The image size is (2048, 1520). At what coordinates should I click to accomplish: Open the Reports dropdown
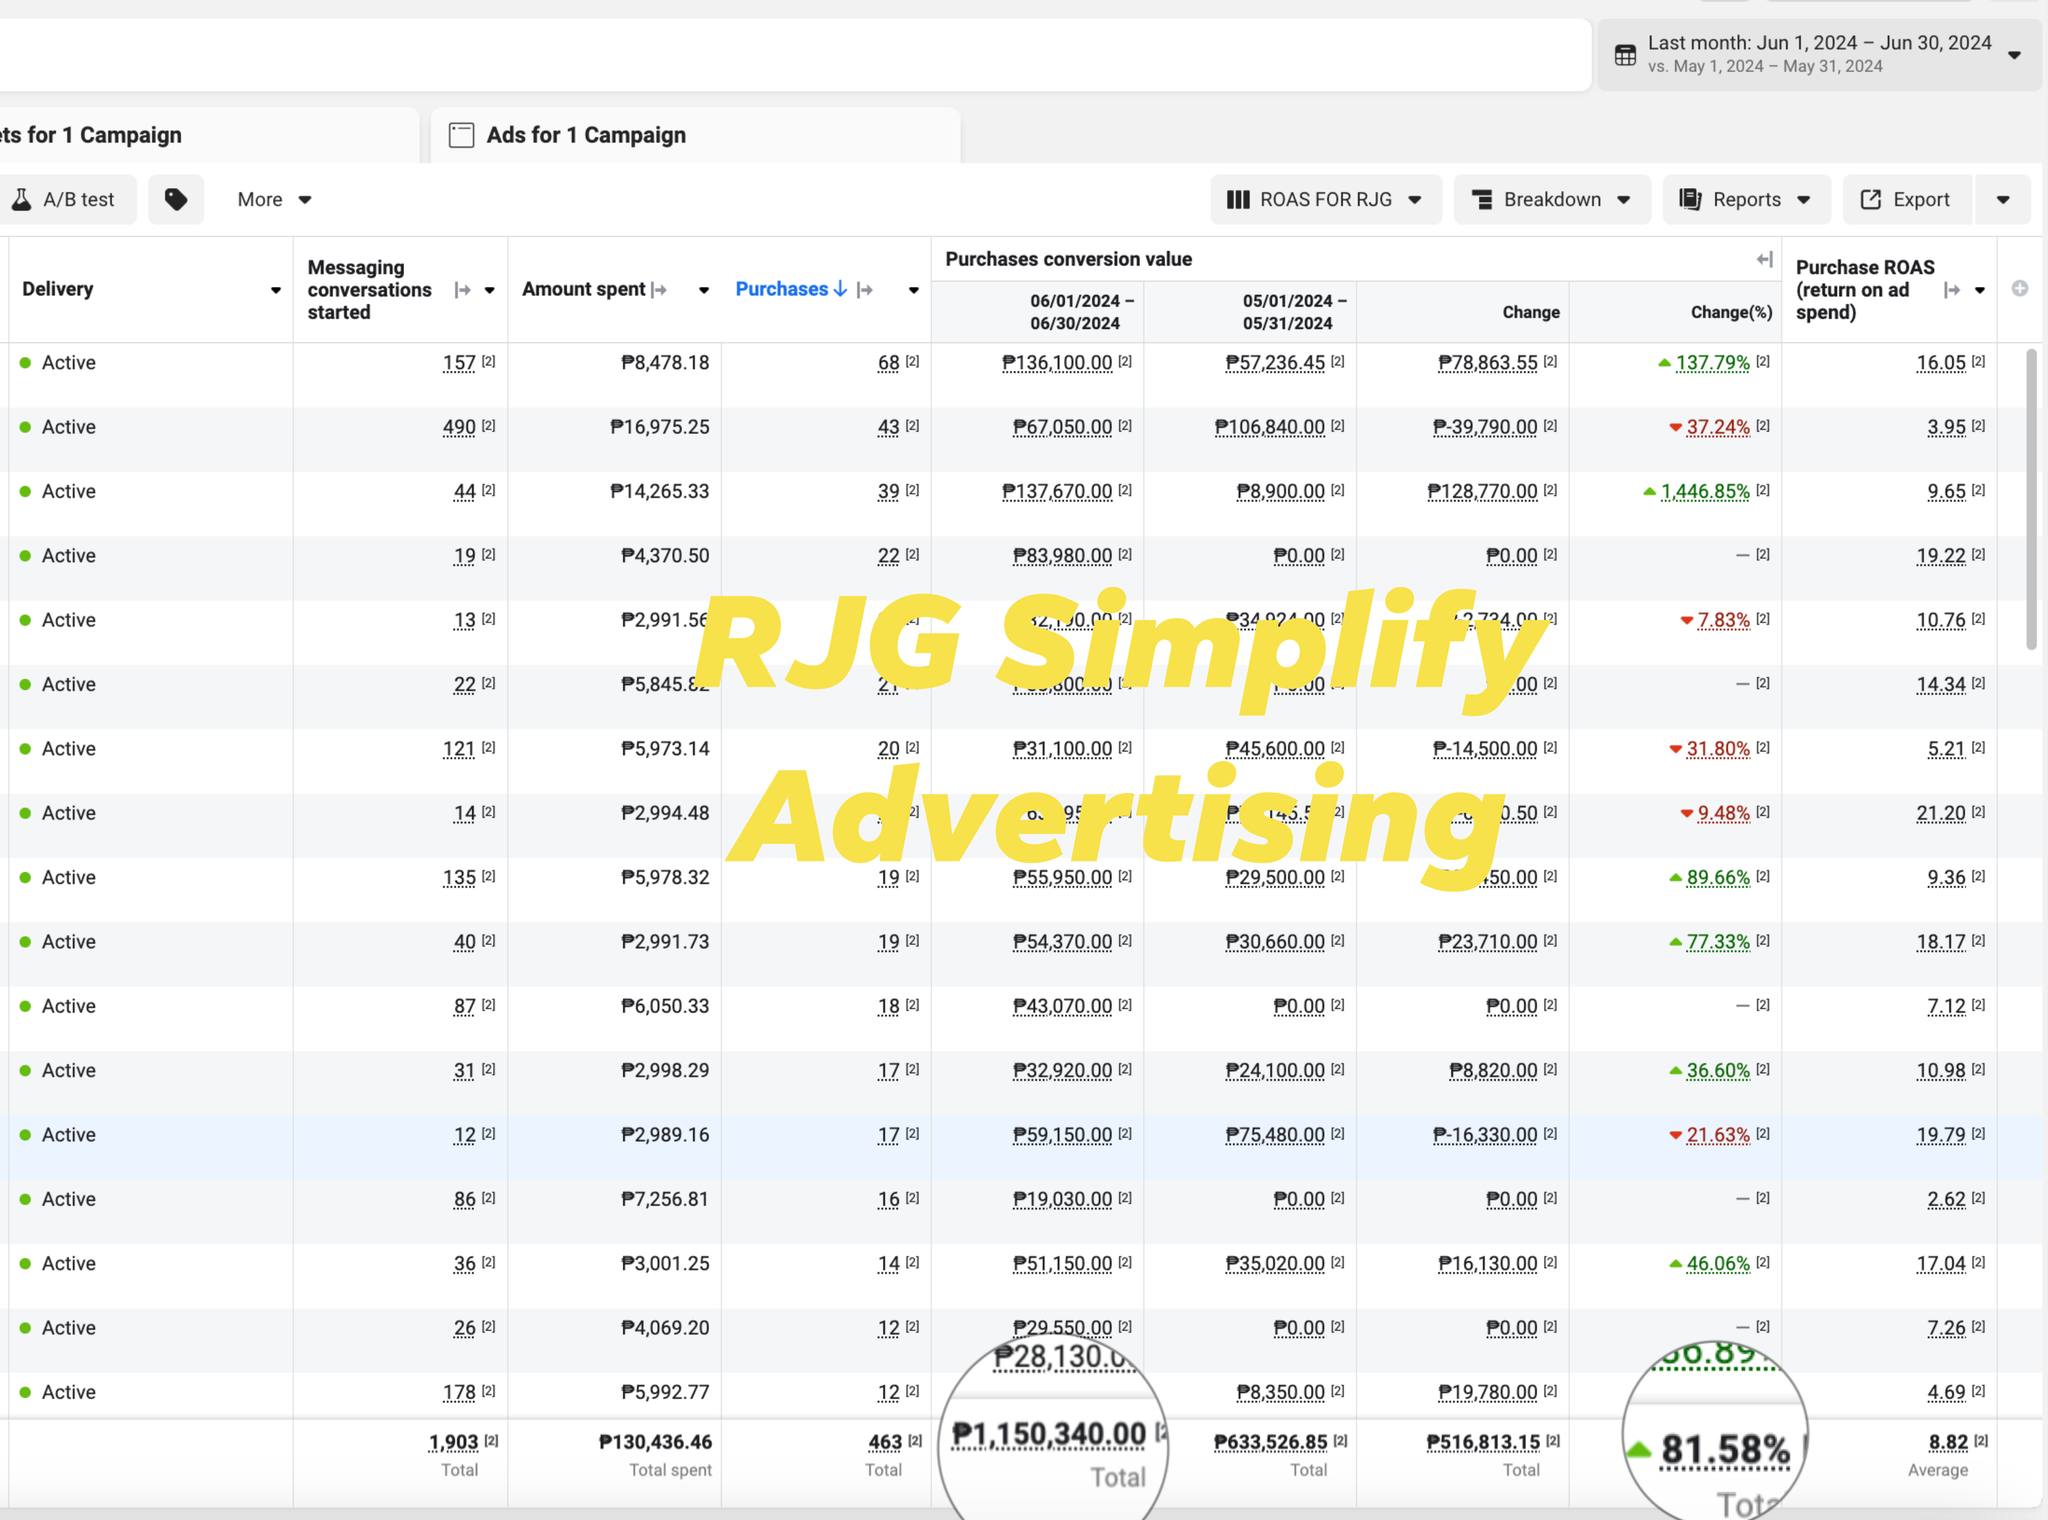point(1747,199)
